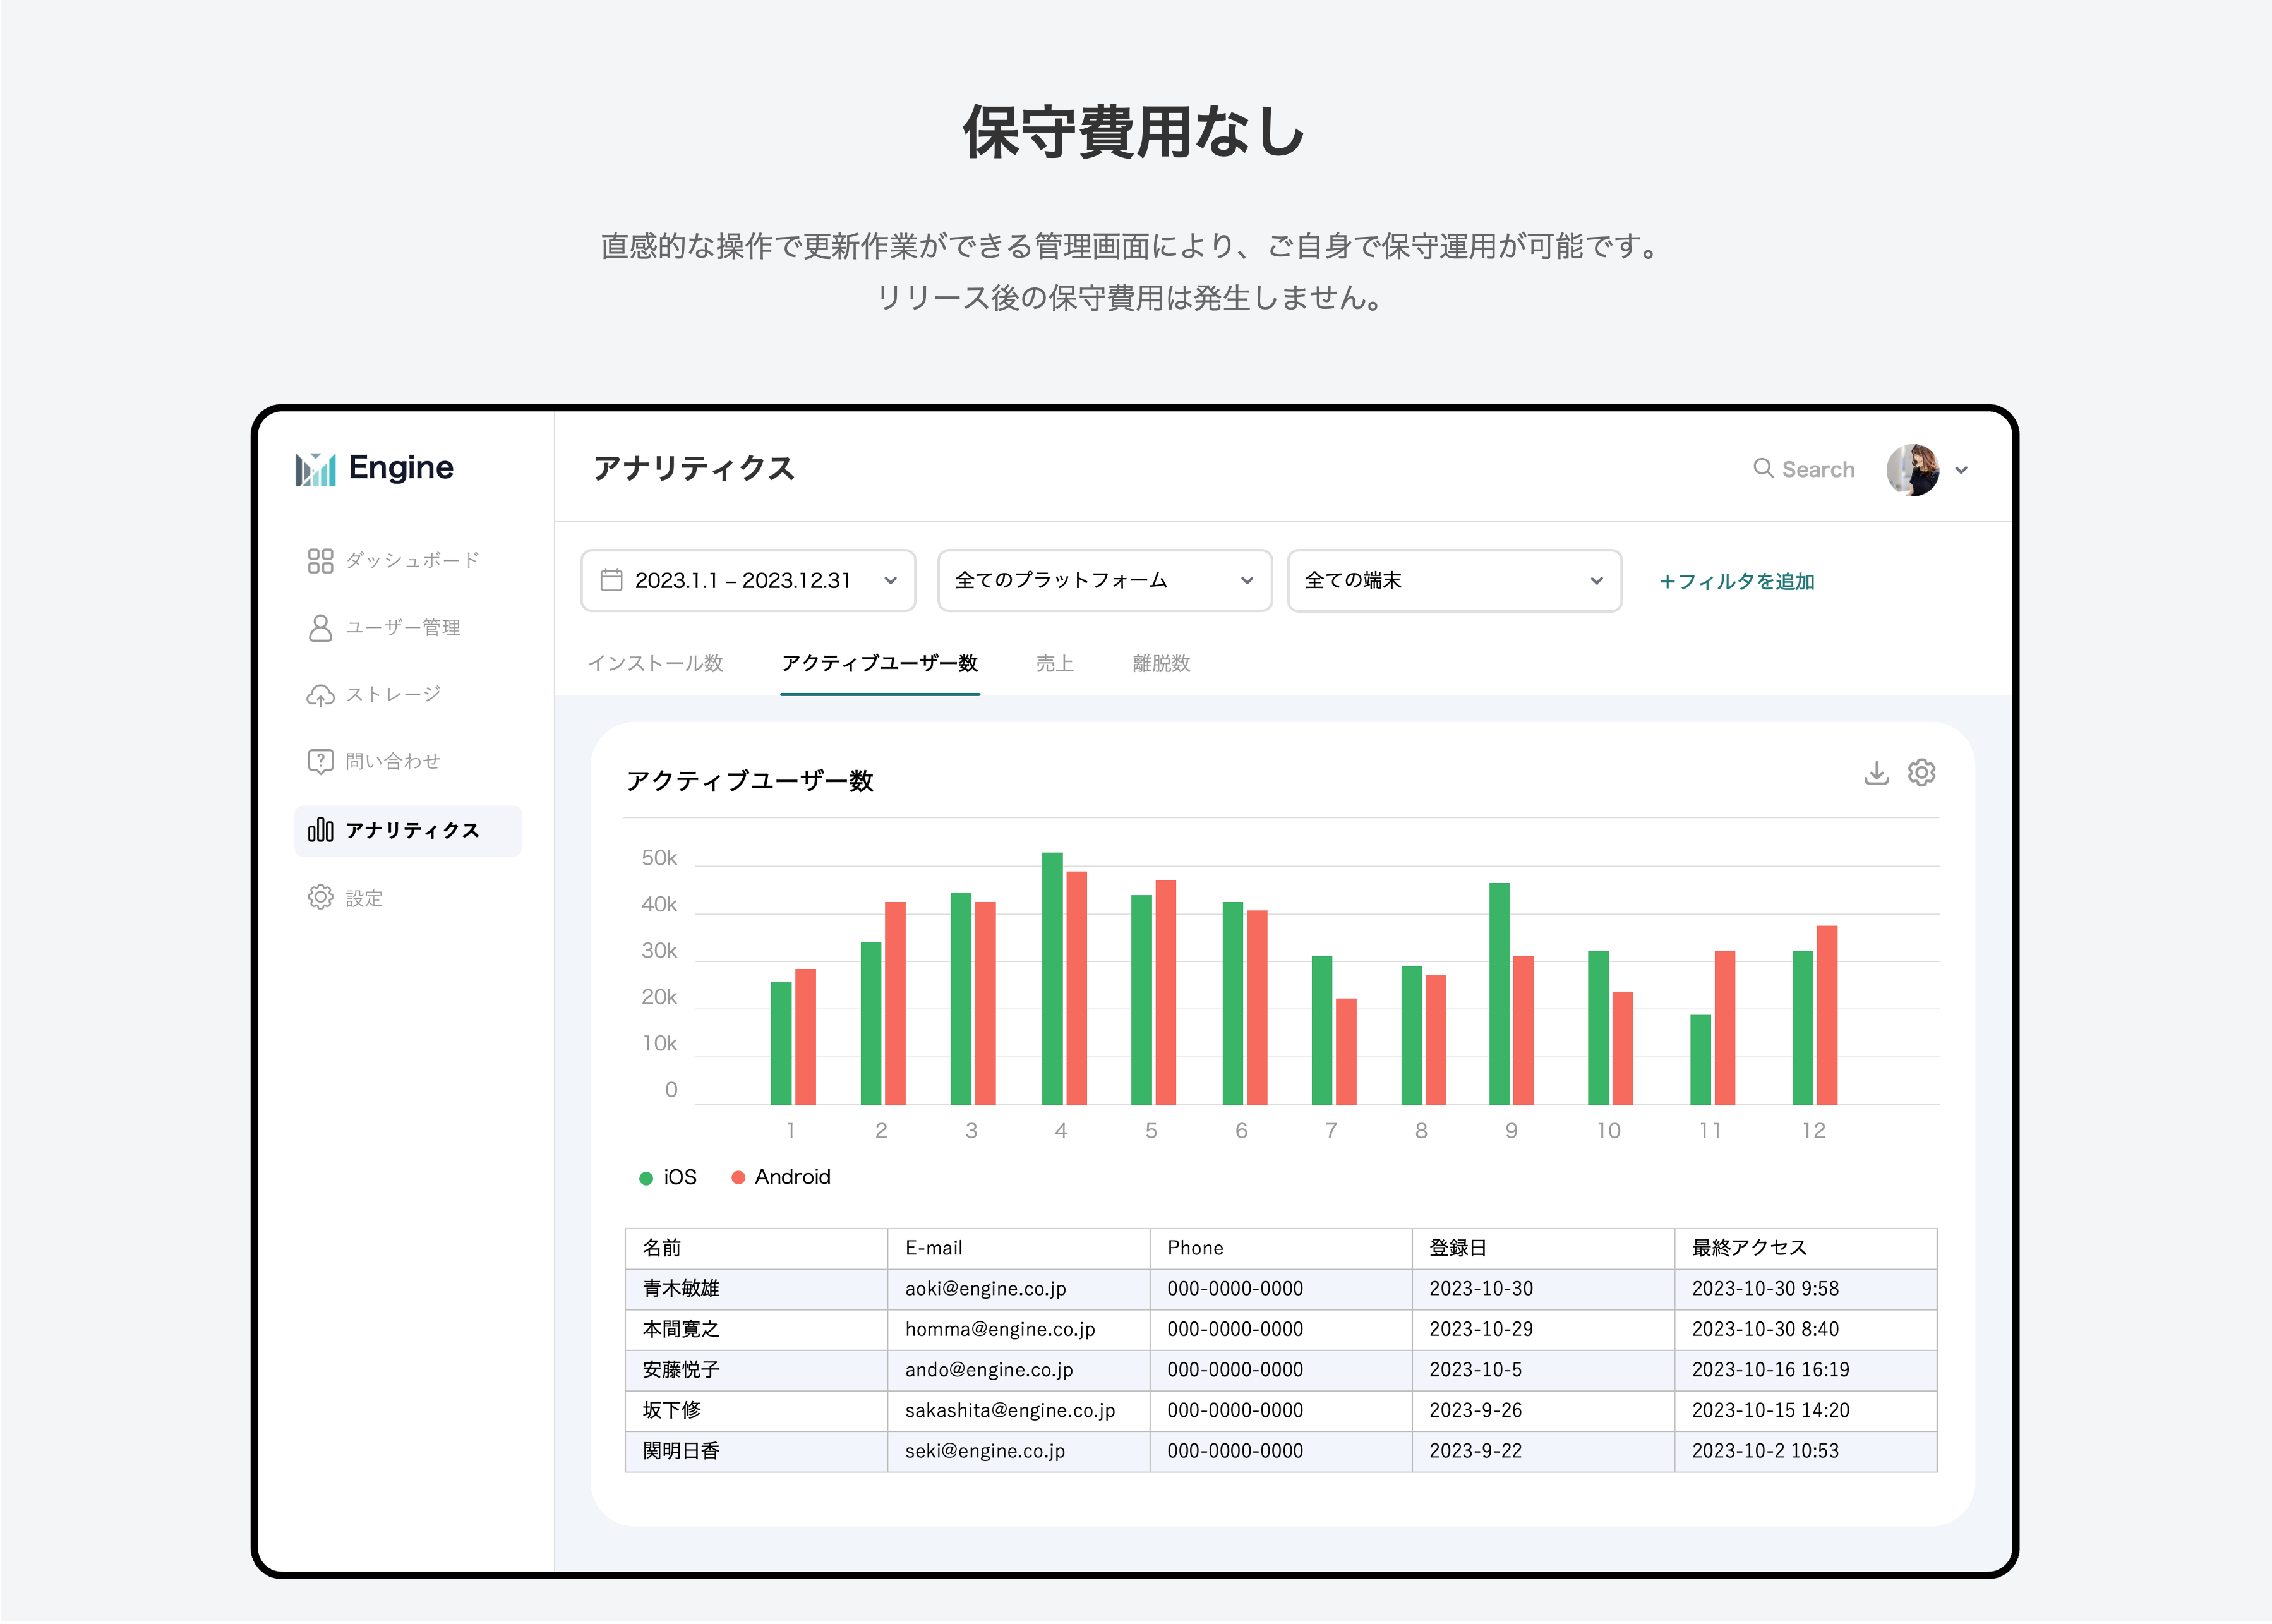Click the 登録日 column header
The height and width of the screenshot is (1624, 2272).
[1543, 1249]
